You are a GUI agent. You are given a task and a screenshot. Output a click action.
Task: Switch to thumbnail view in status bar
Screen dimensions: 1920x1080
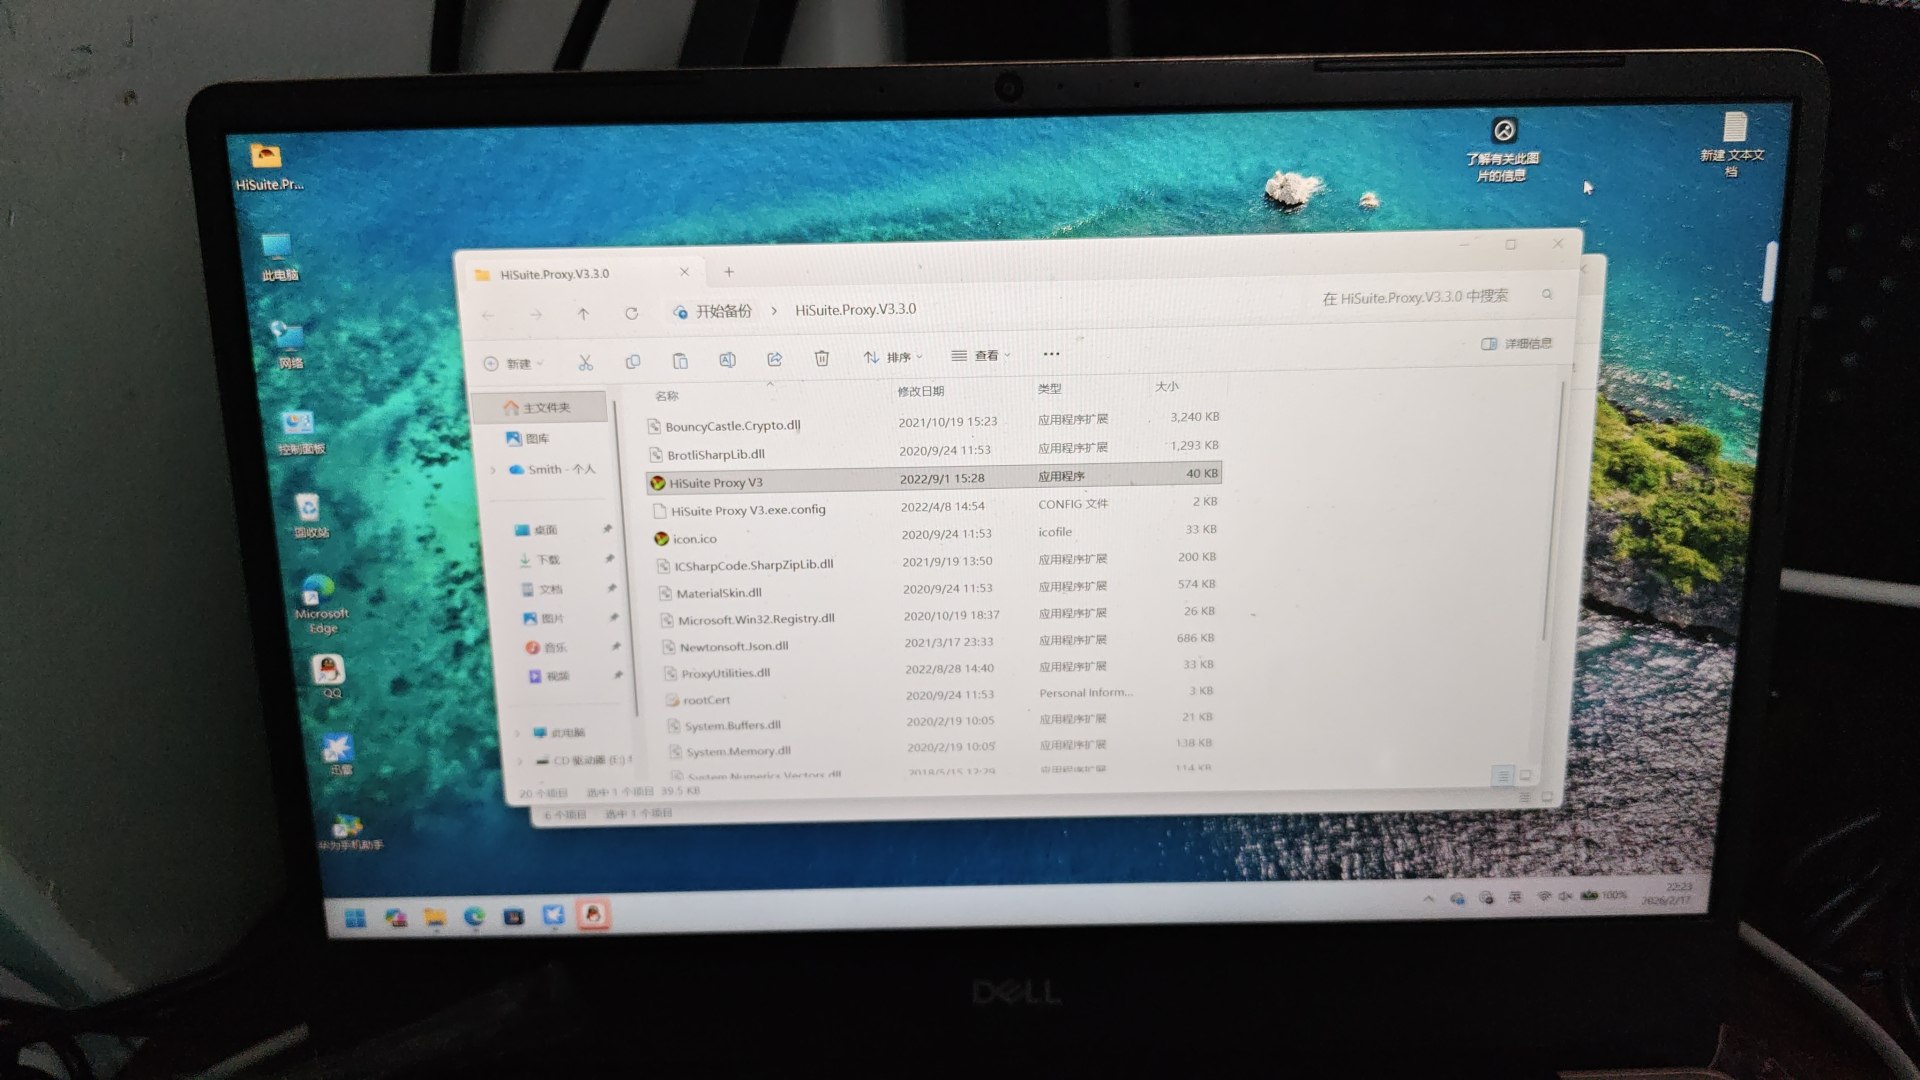click(x=1526, y=775)
